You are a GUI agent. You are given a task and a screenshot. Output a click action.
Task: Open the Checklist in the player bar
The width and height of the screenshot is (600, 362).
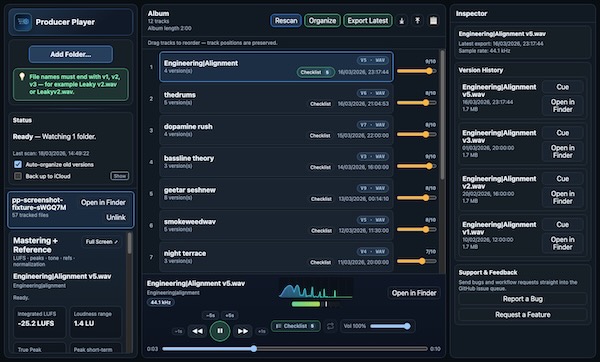(x=295, y=326)
